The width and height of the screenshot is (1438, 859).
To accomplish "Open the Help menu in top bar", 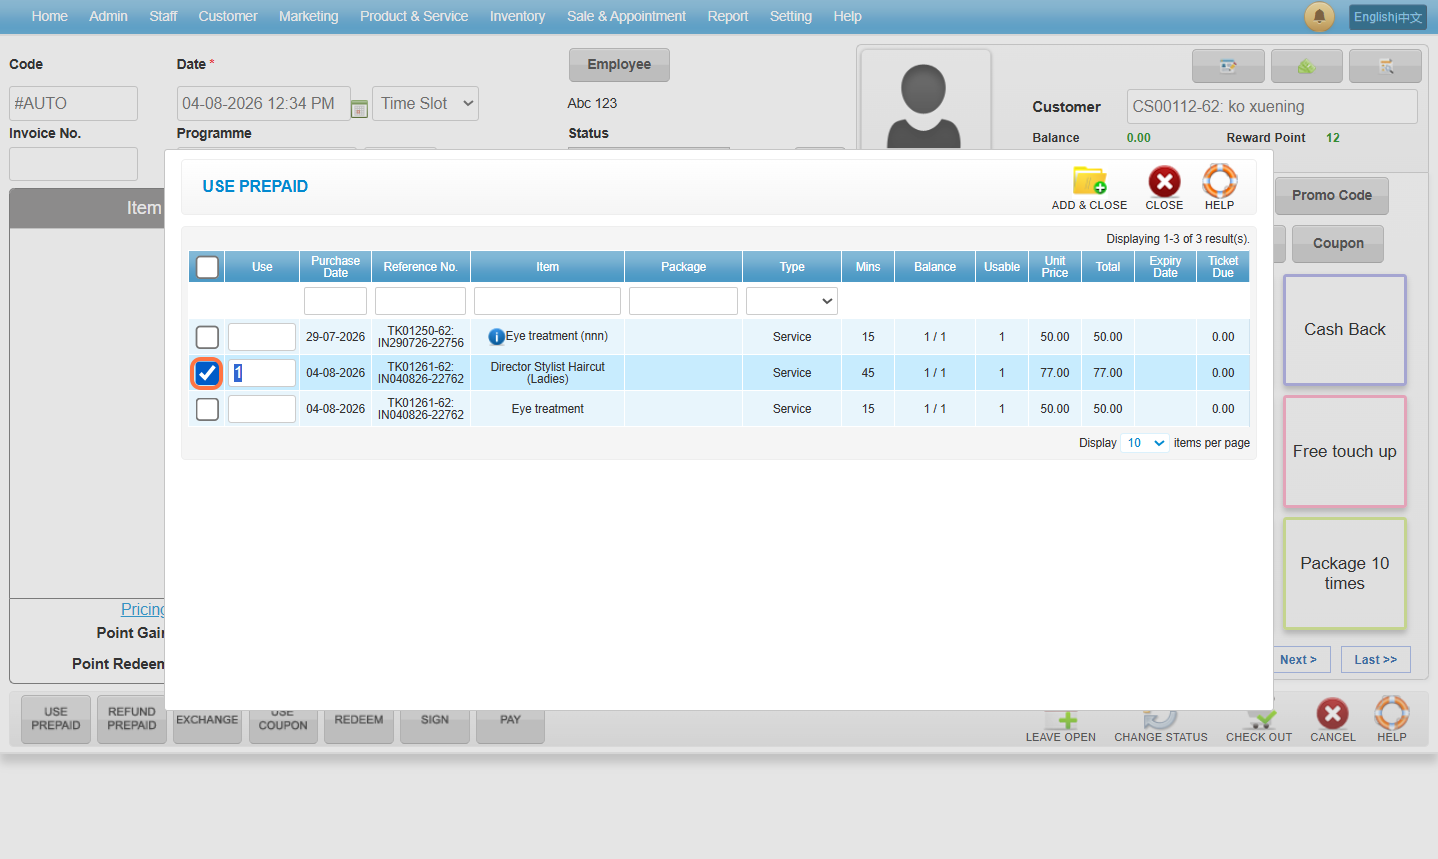I will point(847,16).
